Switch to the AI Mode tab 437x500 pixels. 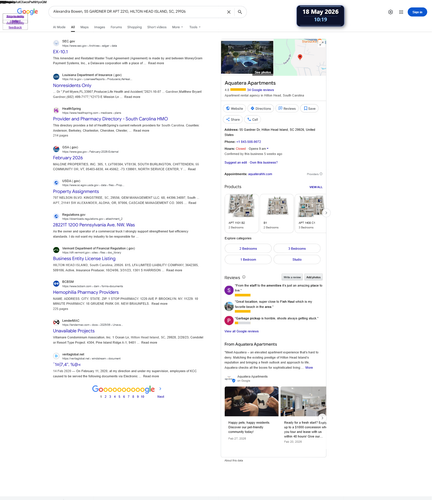[59, 27]
